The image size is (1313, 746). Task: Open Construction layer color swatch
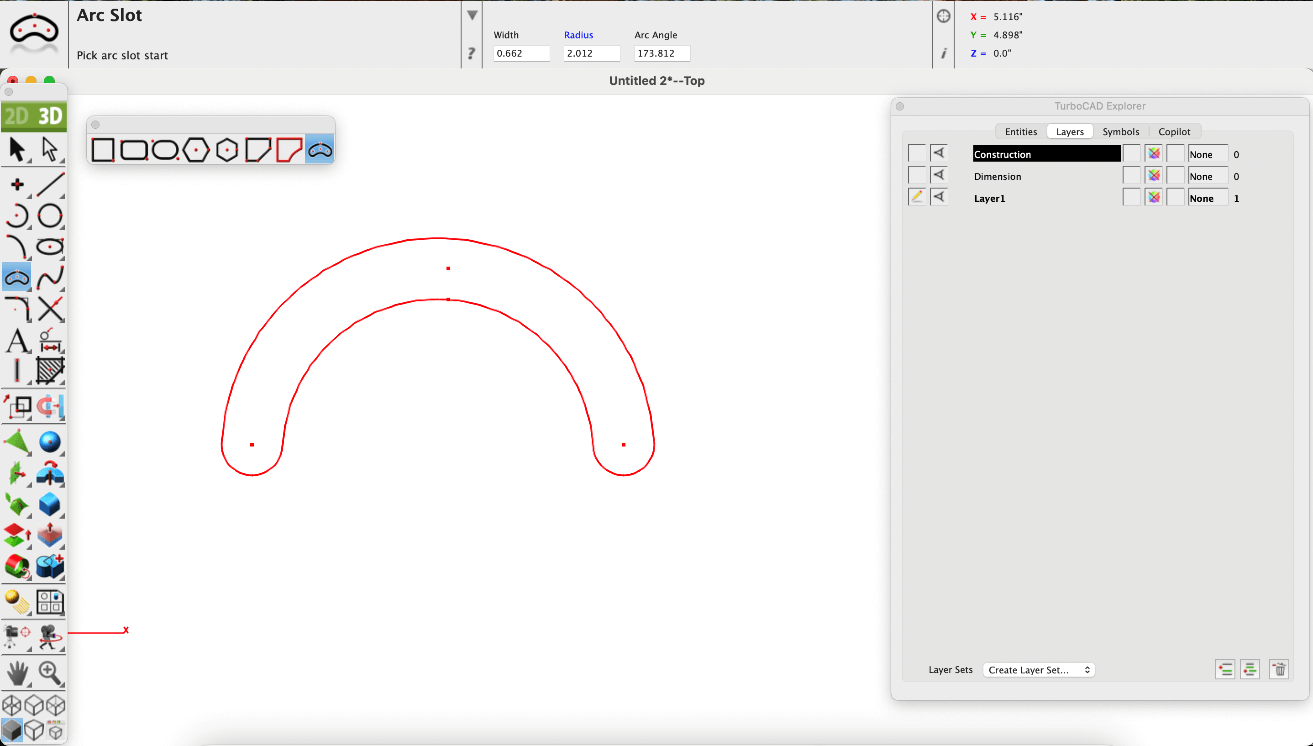(x=1153, y=154)
